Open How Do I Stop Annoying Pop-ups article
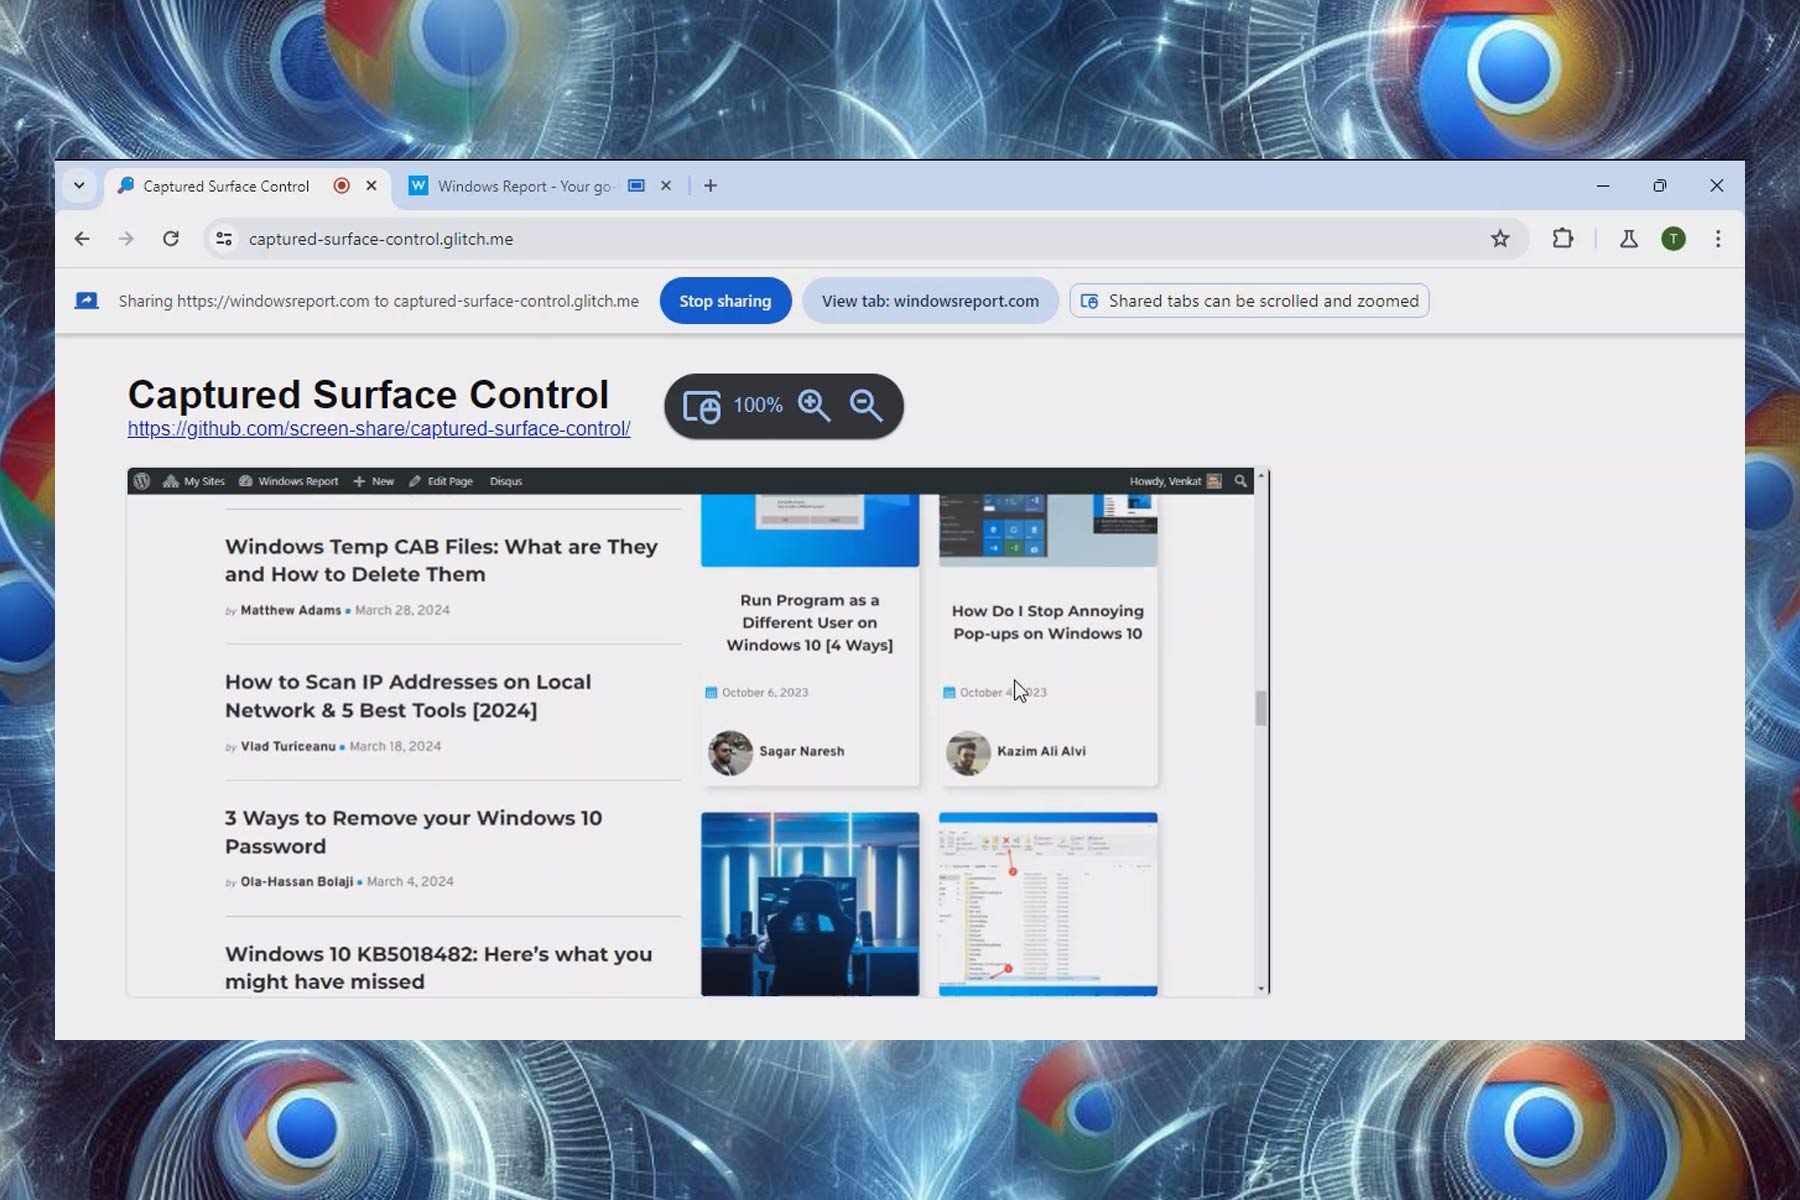The width and height of the screenshot is (1800, 1200). pos(1047,622)
